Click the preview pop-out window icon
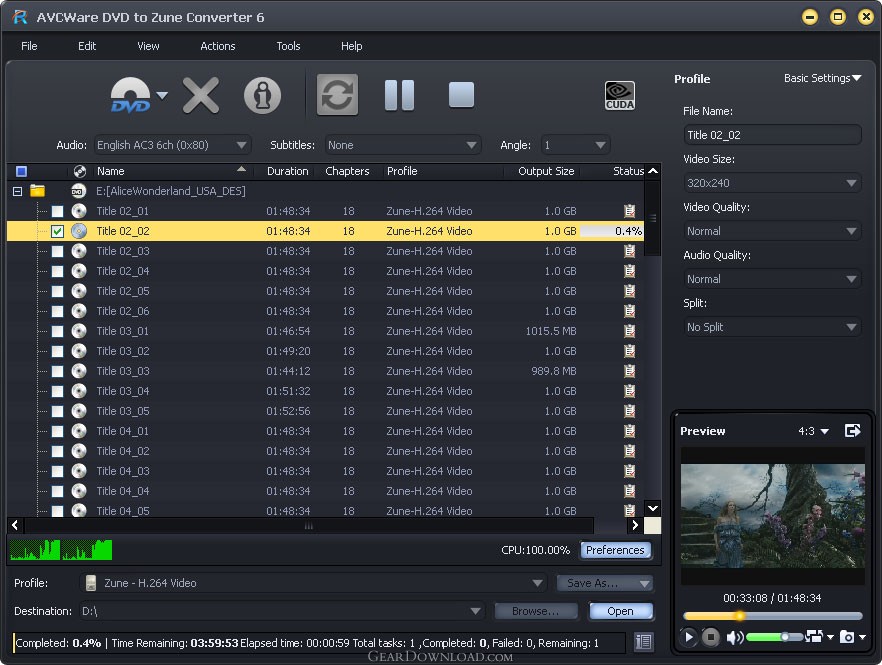 [852, 430]
